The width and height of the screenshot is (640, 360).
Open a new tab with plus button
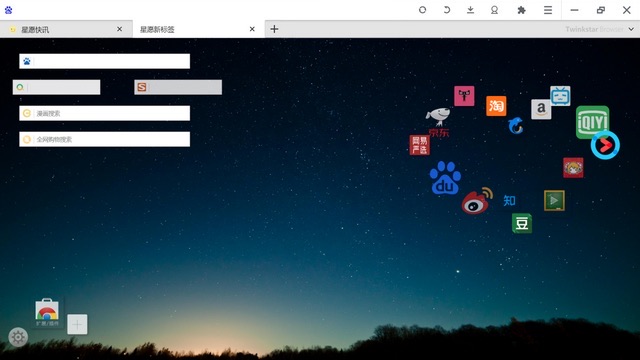274,29
